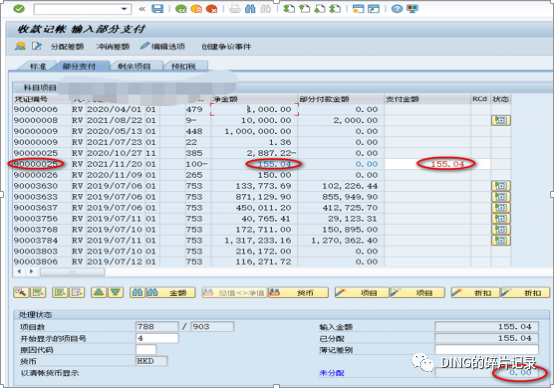Click the Last Page navigation icon

click(x=335, y=9)
